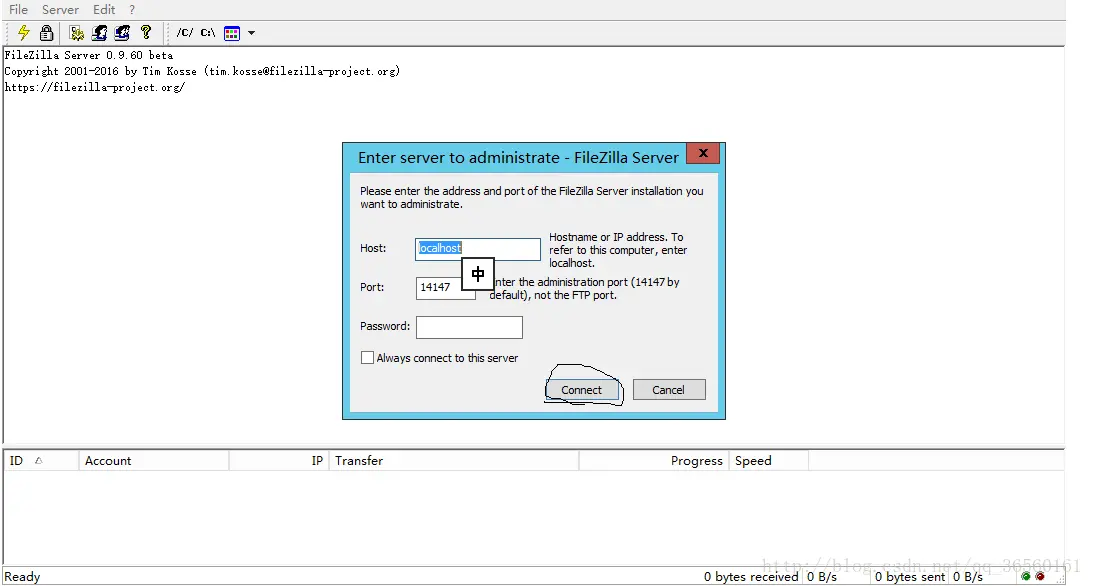
Task: Click the red status indicator light
Action: tap(1040, 577)
